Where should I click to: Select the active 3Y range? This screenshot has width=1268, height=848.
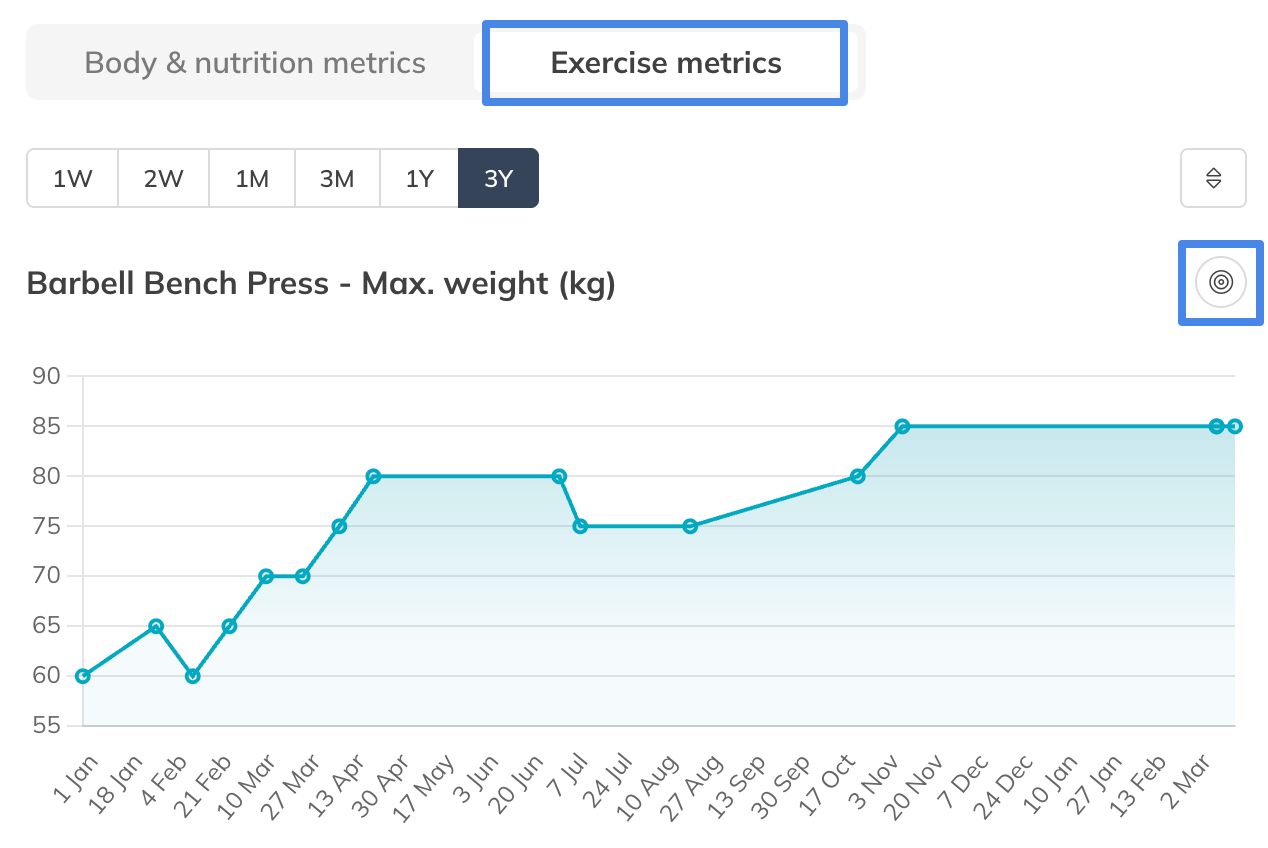498,179
